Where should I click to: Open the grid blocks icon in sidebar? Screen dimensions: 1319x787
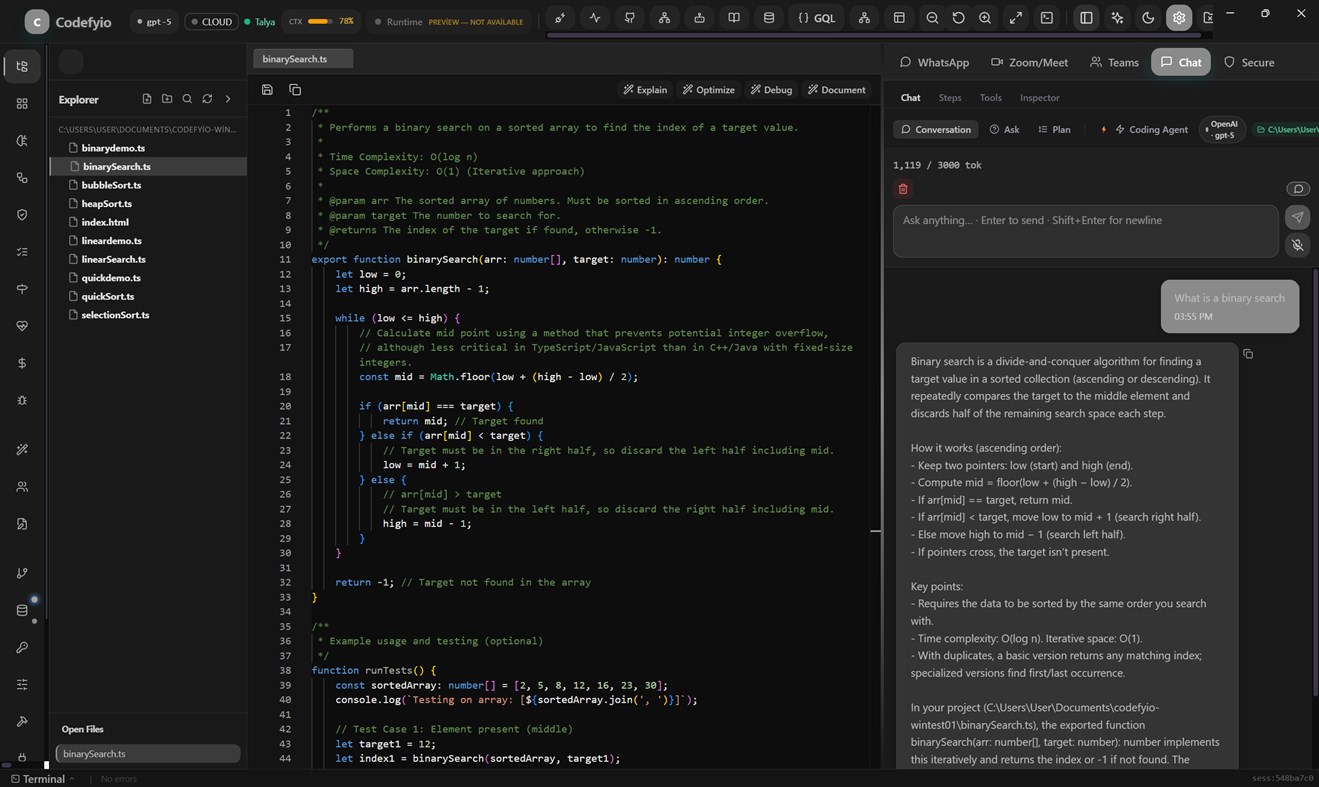click(22, 104)
